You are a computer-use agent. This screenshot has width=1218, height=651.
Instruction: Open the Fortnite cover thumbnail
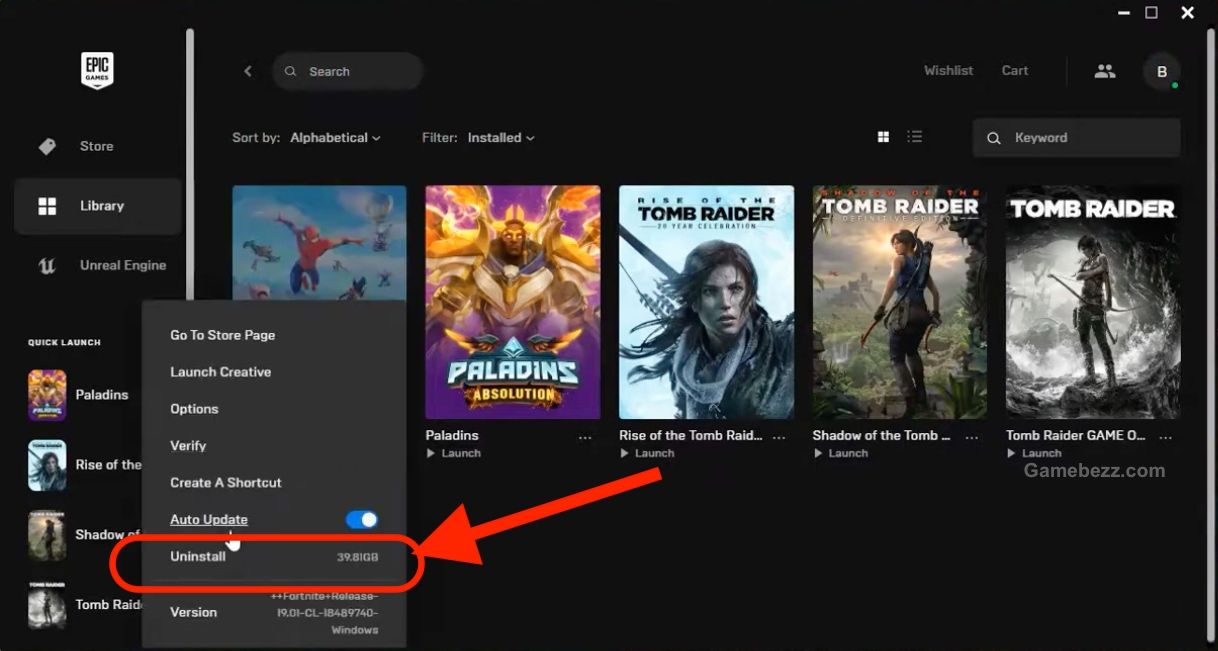click(x=319, y=242)
